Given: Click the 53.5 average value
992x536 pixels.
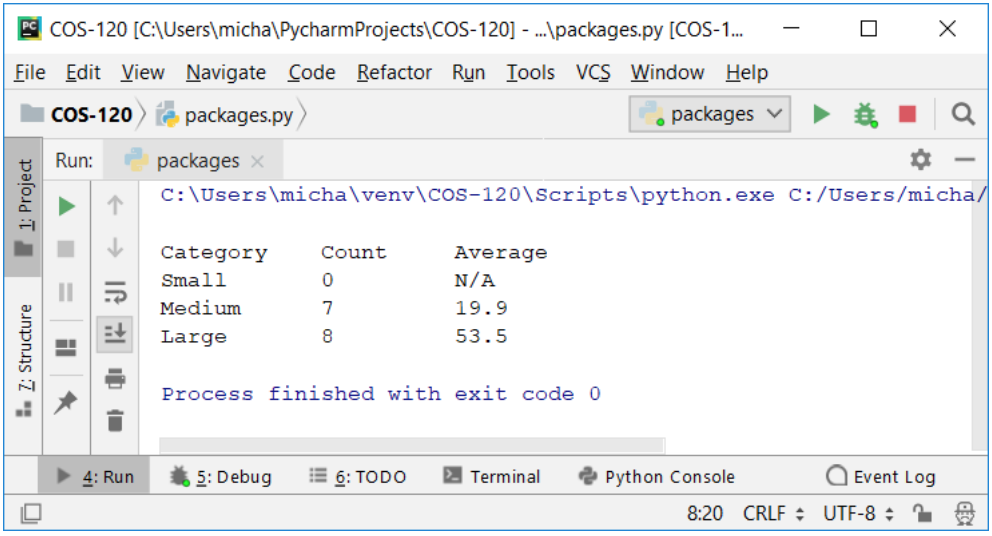Looking at the screenshot, I should click(x=481, y=336).
